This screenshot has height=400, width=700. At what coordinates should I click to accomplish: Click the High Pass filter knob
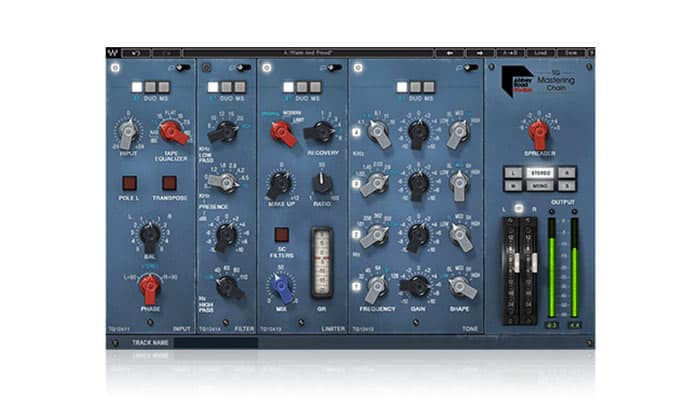pos(229,287)
